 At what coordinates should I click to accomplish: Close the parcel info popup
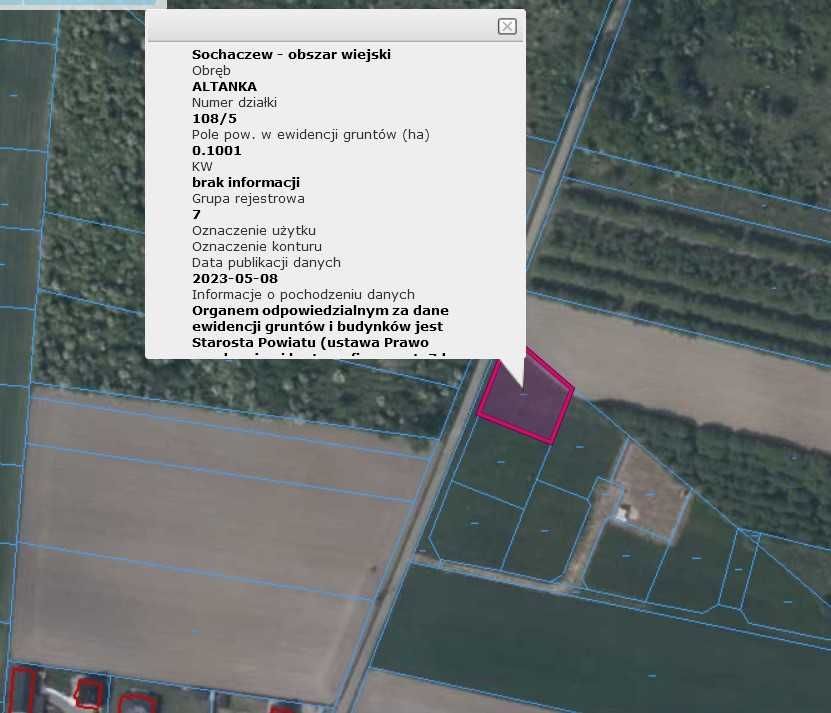tap(507, 26)
